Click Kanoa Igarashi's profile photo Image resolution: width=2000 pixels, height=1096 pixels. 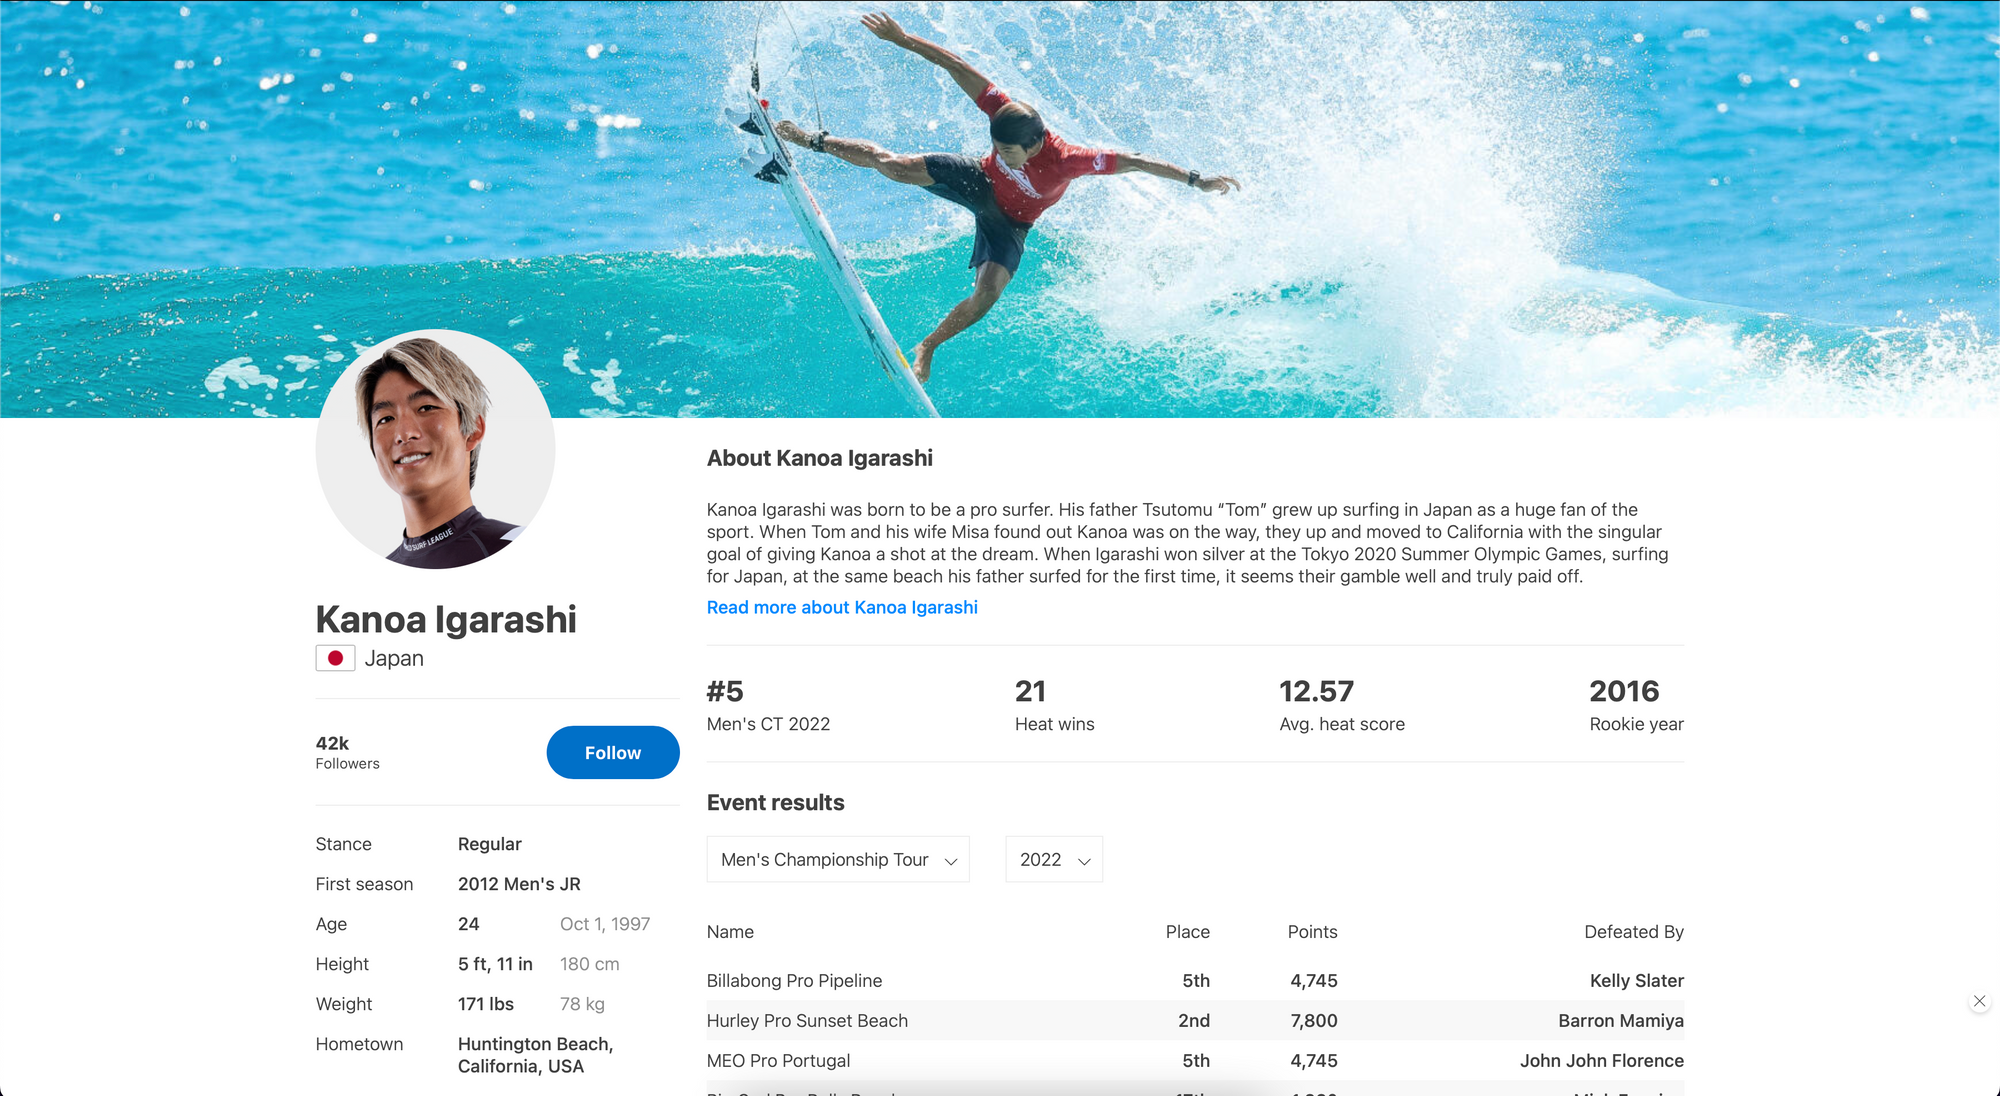coord(435,449)
